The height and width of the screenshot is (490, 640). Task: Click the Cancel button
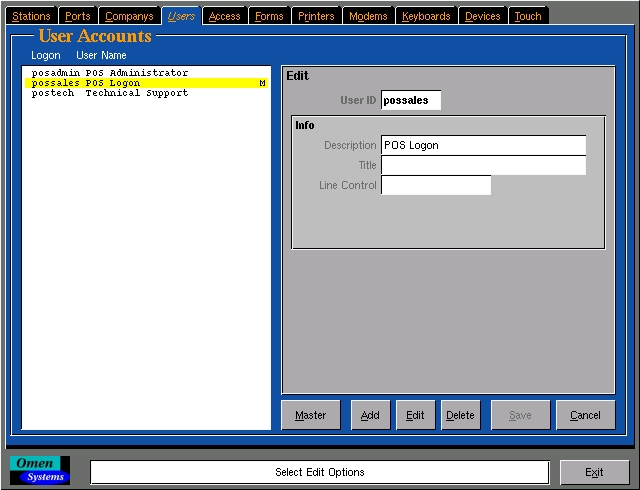click(585, 415)
